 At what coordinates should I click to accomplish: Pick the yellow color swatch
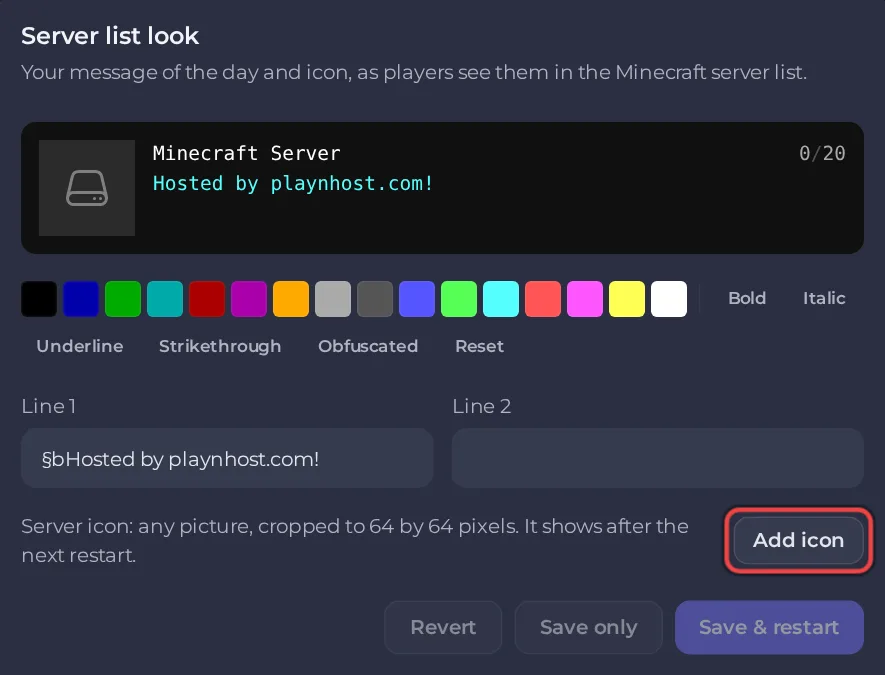coord(627,299)
